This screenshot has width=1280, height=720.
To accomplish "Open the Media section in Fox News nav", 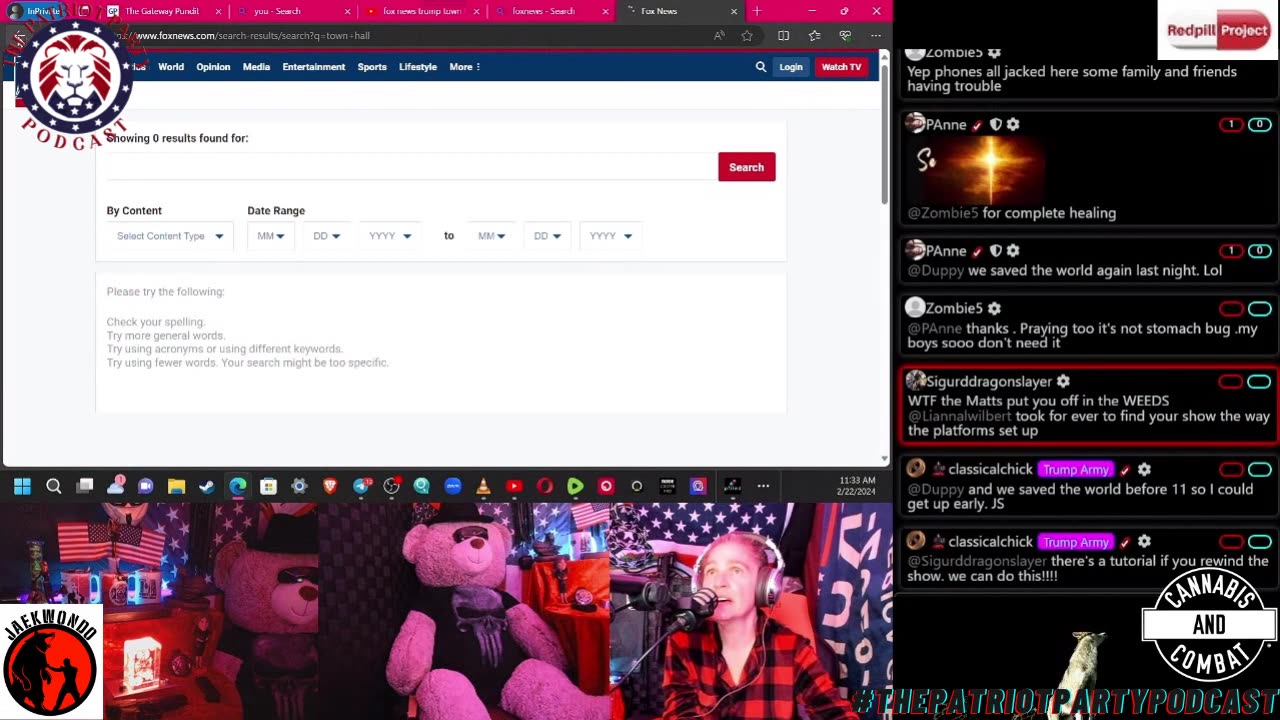I will (x=256, y=67).
